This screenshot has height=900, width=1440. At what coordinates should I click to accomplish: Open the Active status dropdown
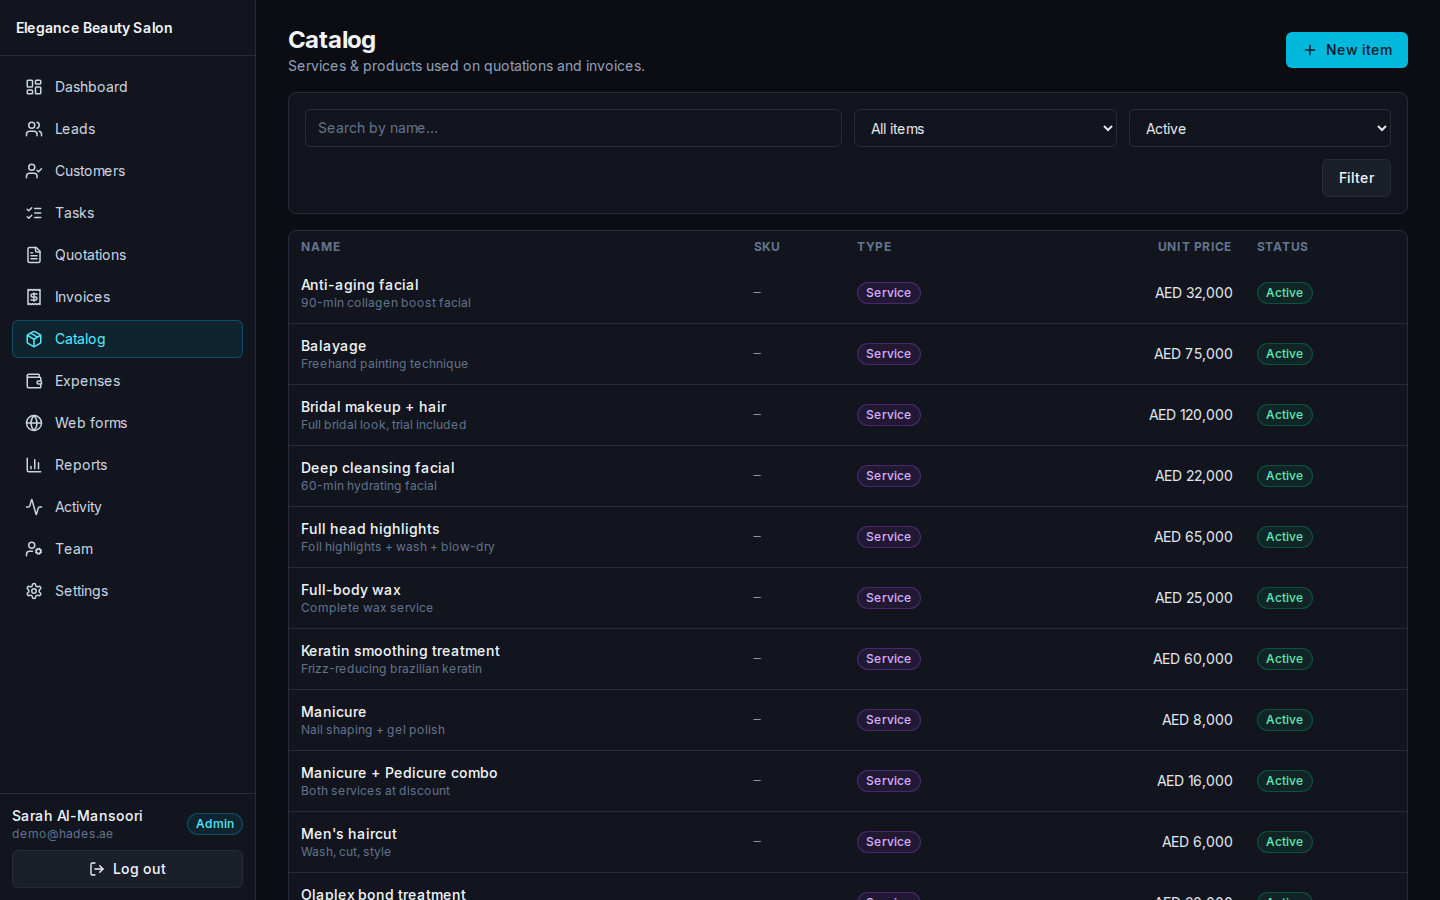pyautogui.click(x=1260, y=128)
